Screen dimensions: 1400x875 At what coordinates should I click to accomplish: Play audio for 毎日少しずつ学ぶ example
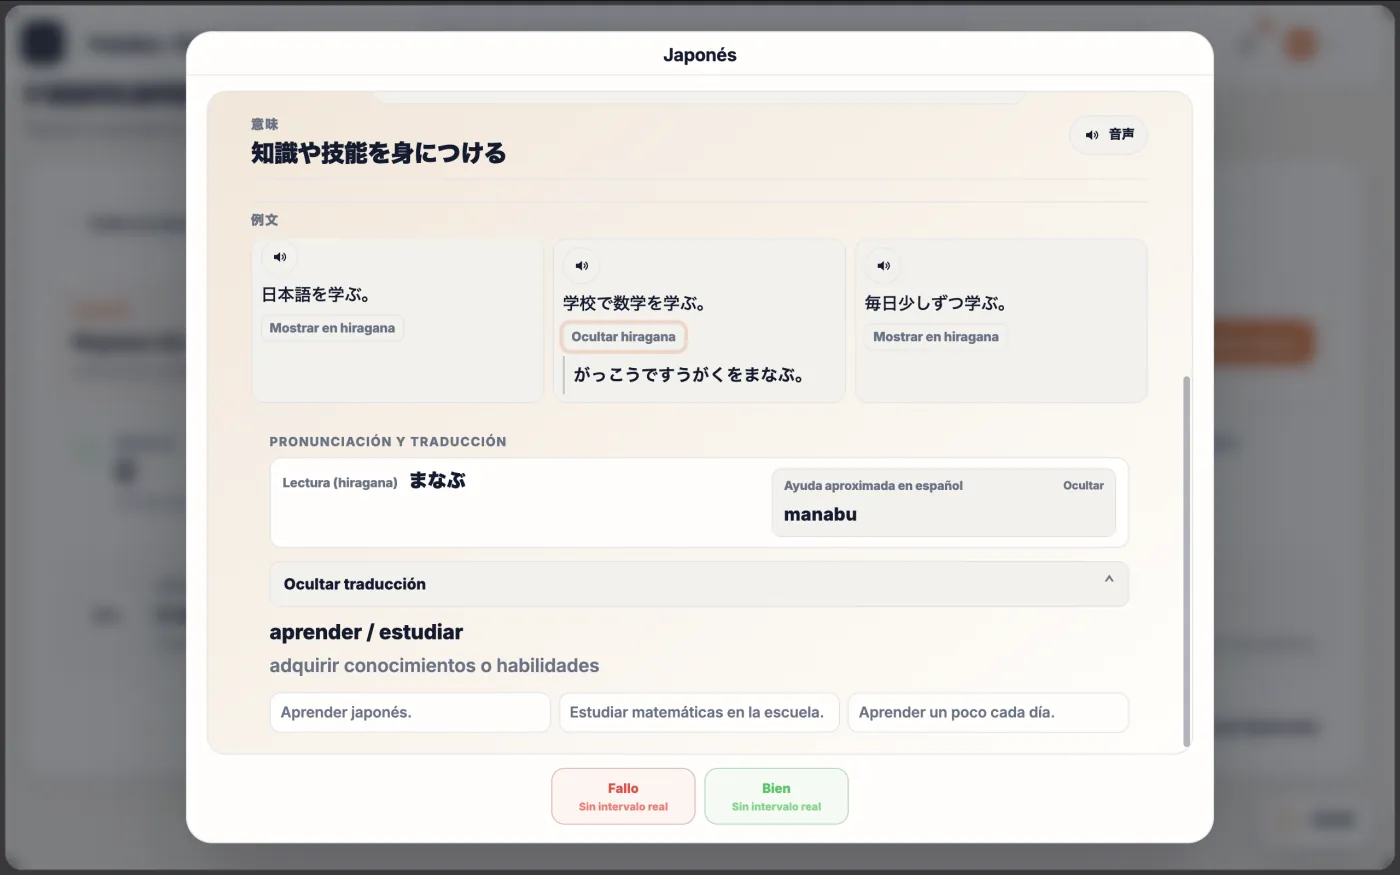pyautogui.click(x=883, y=266)
